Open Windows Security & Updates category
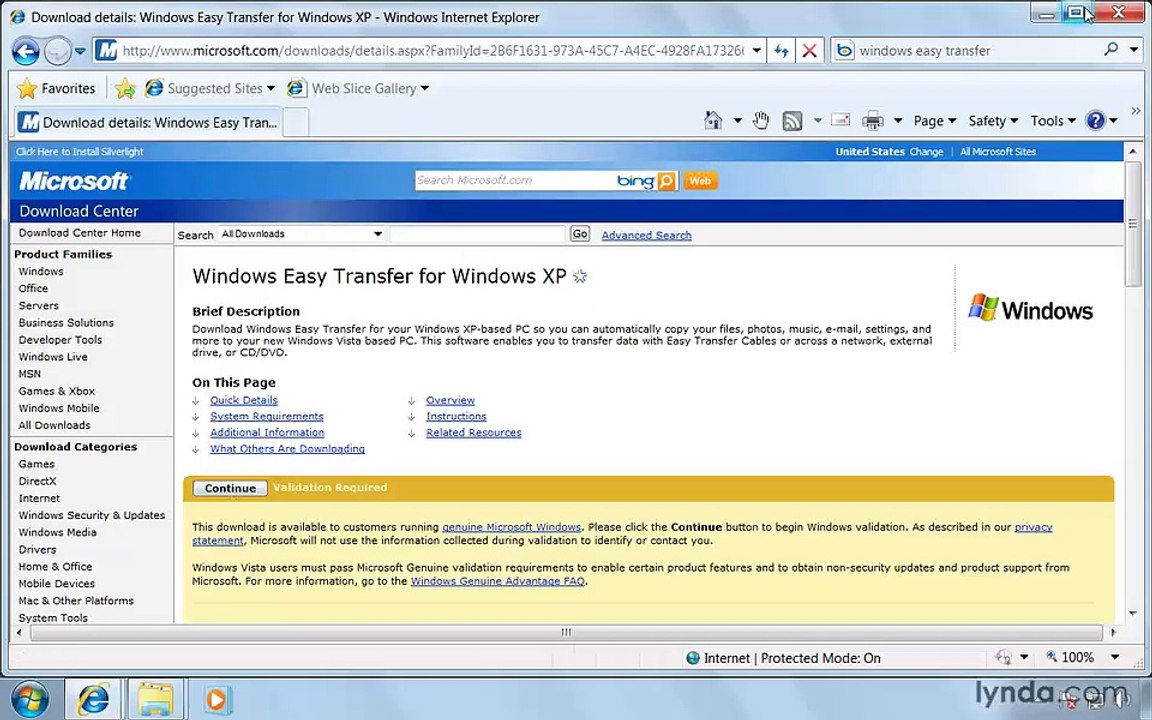 point(92,515)
